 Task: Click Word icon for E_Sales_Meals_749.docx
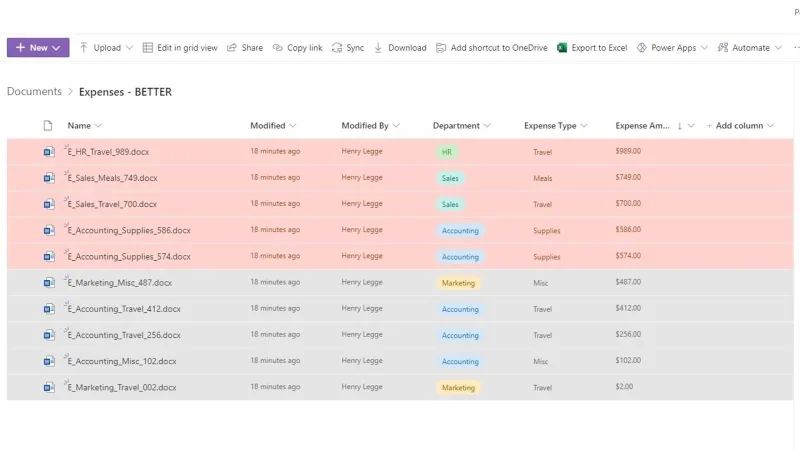coord(49,178)
